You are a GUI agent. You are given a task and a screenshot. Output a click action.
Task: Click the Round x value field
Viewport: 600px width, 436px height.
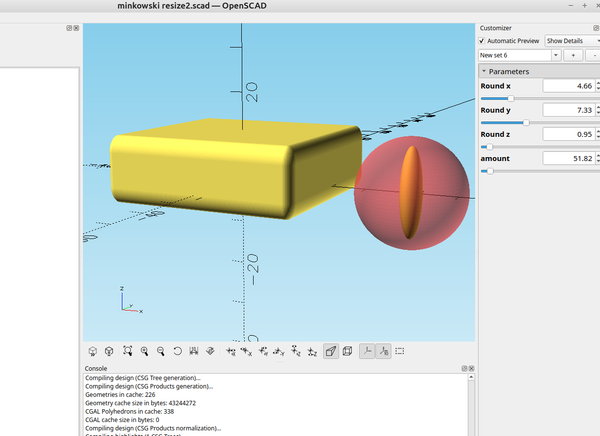[x=569, y=86]
